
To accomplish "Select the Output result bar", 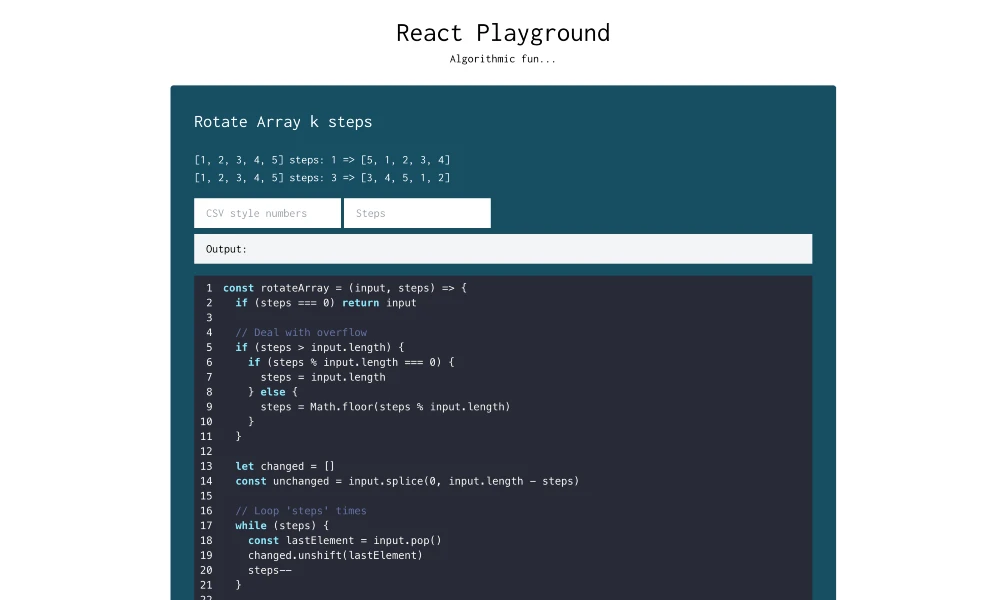I will coord(503,249).
